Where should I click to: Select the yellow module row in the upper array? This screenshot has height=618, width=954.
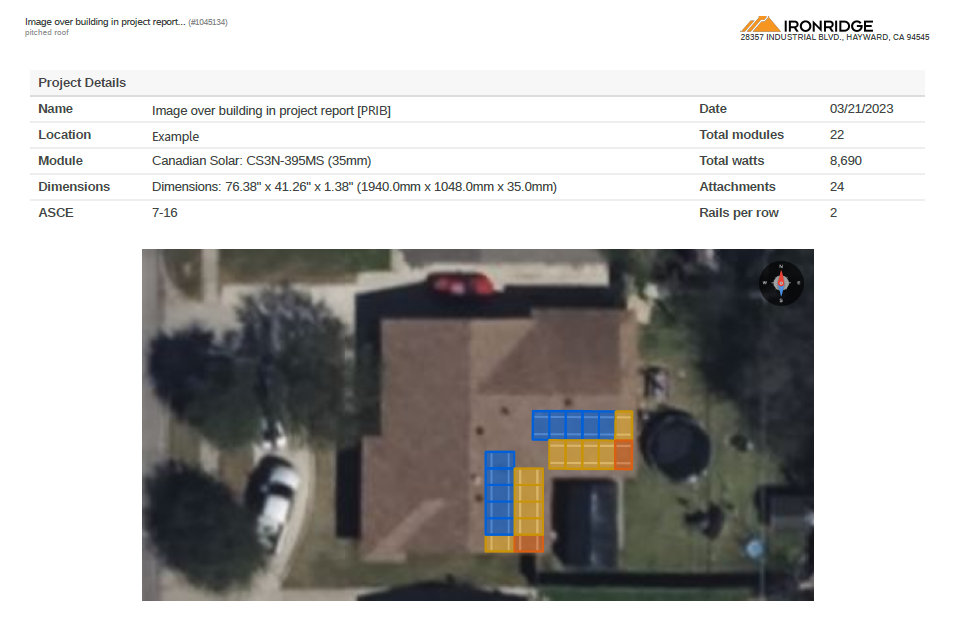pyautogui.click(x=580, y=455)
